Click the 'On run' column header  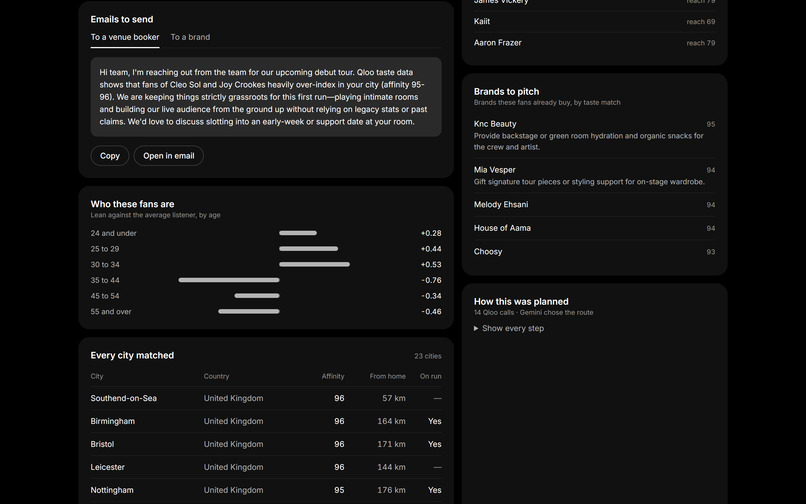click(x=430, y=376)
